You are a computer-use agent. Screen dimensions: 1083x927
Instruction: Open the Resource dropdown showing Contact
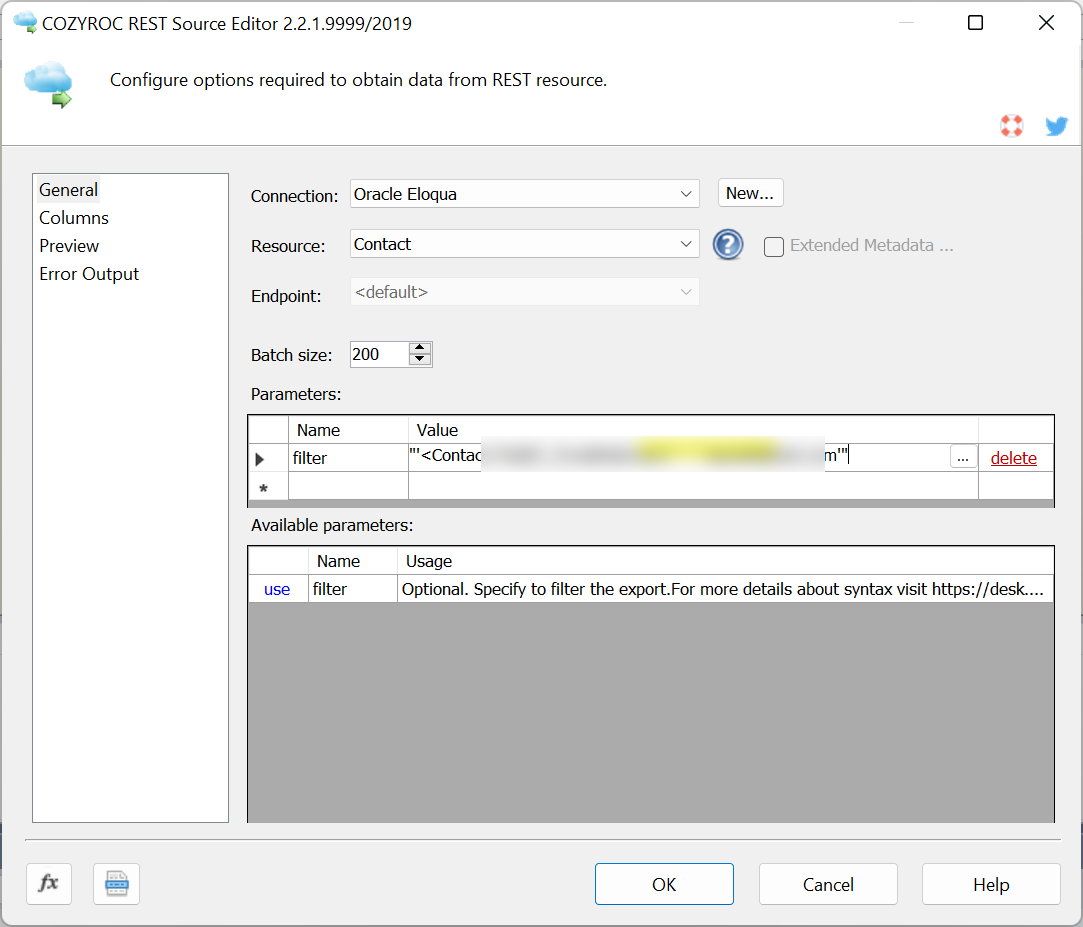point(524,244)
